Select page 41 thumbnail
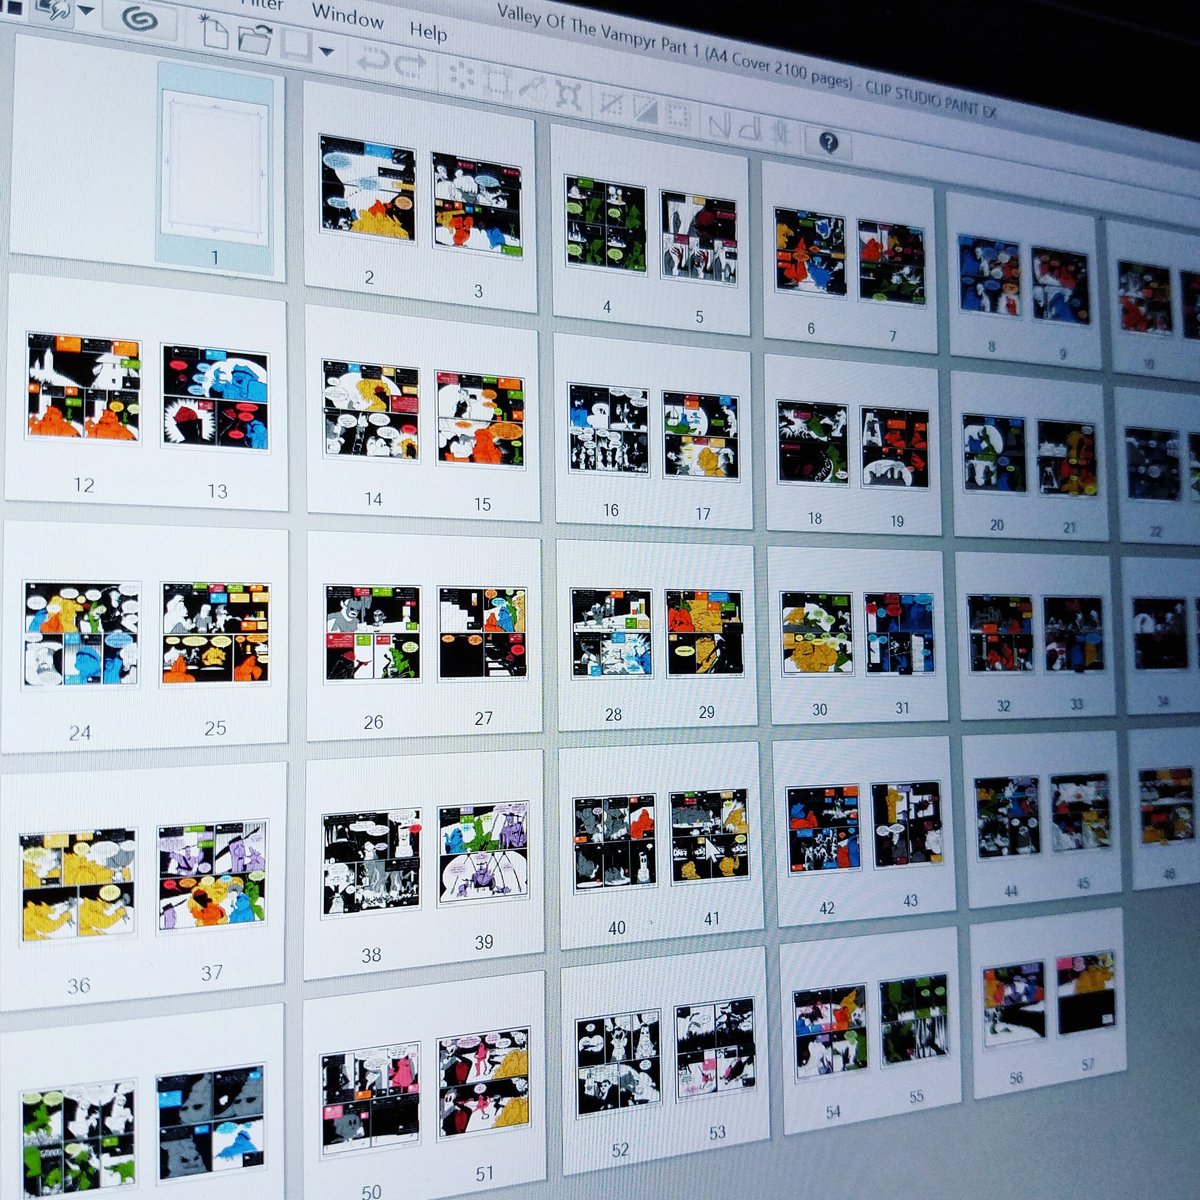Screen dimensions: 1200x1200 click(x=708, y=836)
